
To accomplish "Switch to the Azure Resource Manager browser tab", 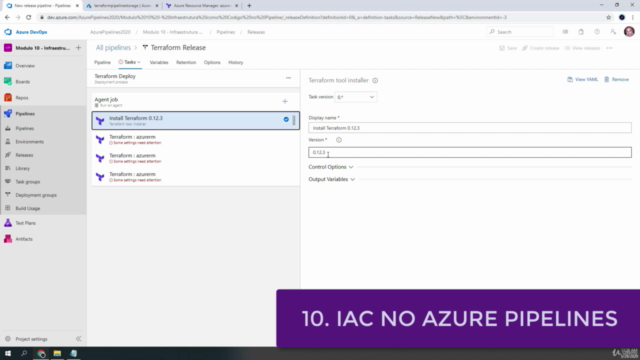I will point(202,6).
